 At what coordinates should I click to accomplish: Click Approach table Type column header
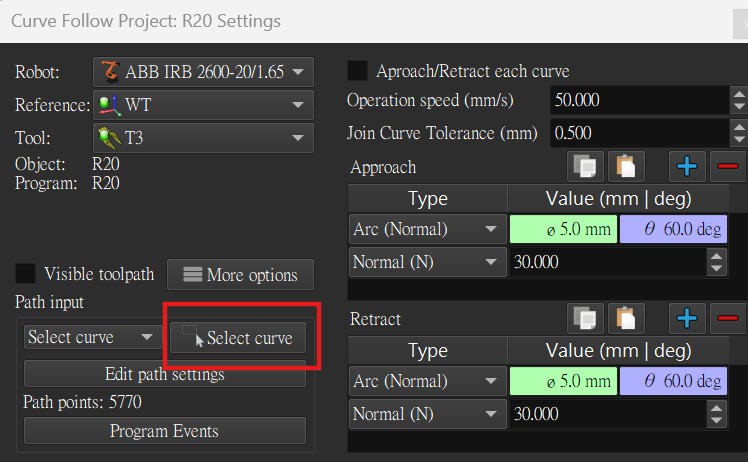(x=427, y=199)
